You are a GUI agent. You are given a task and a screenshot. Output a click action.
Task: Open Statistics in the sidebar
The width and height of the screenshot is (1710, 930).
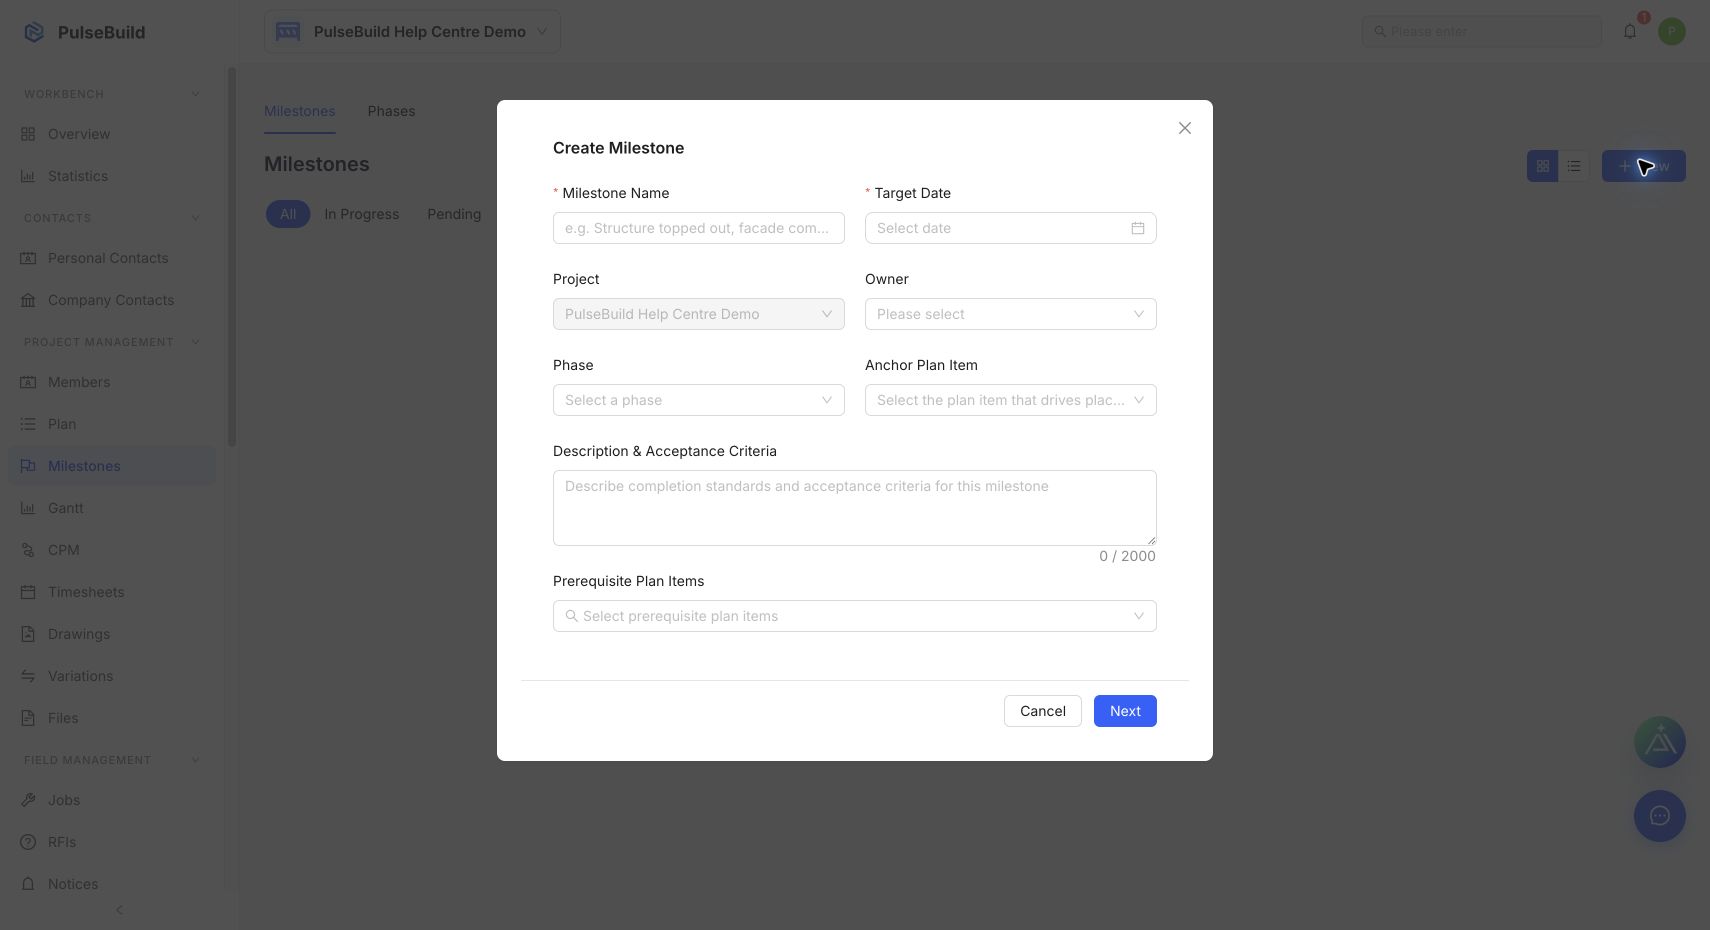tap(112, 176)
